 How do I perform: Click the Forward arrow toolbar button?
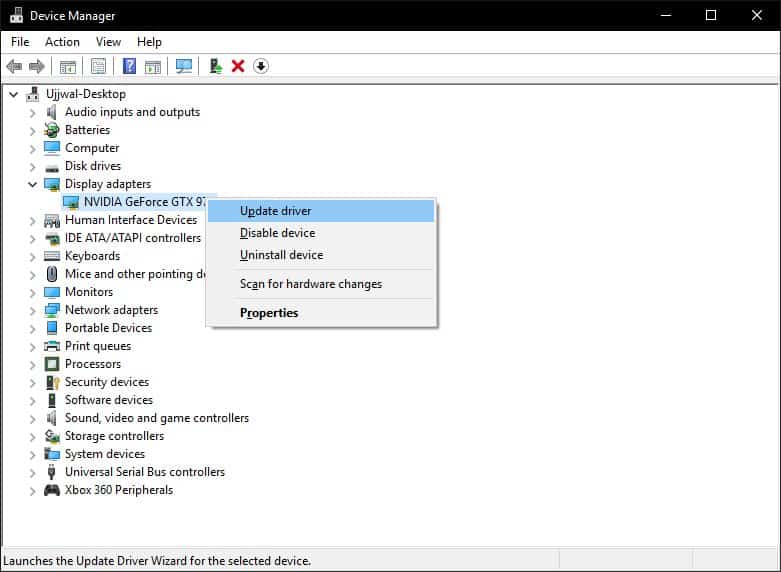click(x=37, y=66)
